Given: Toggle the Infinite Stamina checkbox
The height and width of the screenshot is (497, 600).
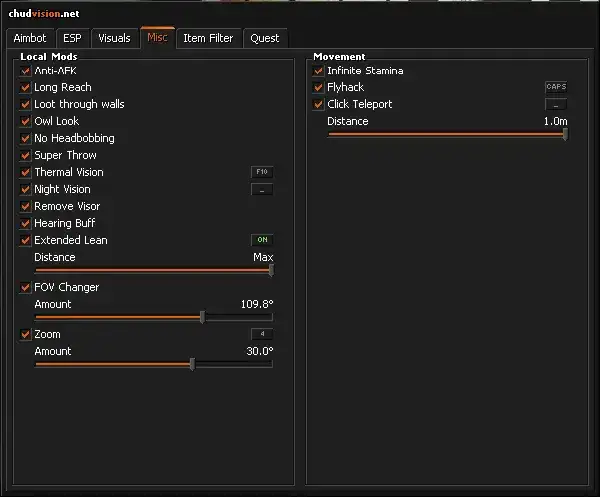Looking at the screenshot, I should pyautogui.click(x=319, y=71).
